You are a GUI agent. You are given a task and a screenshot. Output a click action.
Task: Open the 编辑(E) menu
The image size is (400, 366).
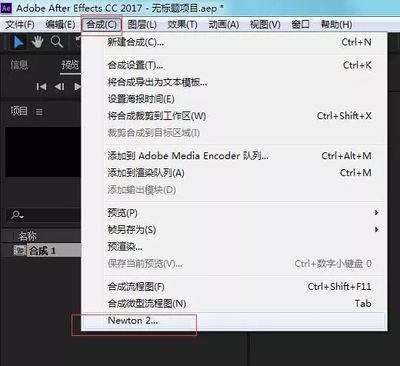click(x=60, y=24)
